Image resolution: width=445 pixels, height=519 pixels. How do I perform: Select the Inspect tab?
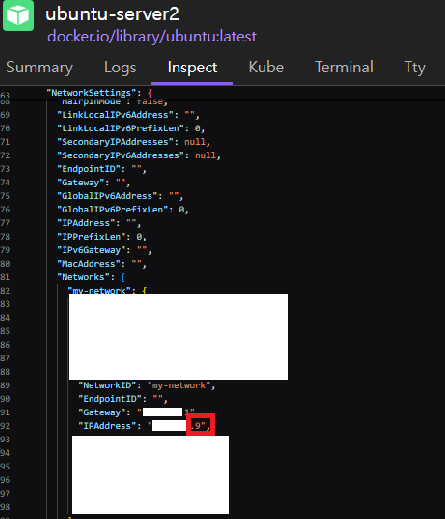[x=192, y=68]
